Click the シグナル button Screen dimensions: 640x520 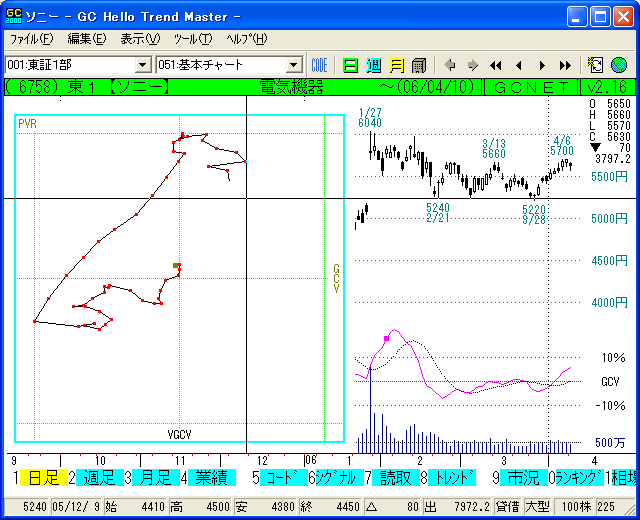340,478
